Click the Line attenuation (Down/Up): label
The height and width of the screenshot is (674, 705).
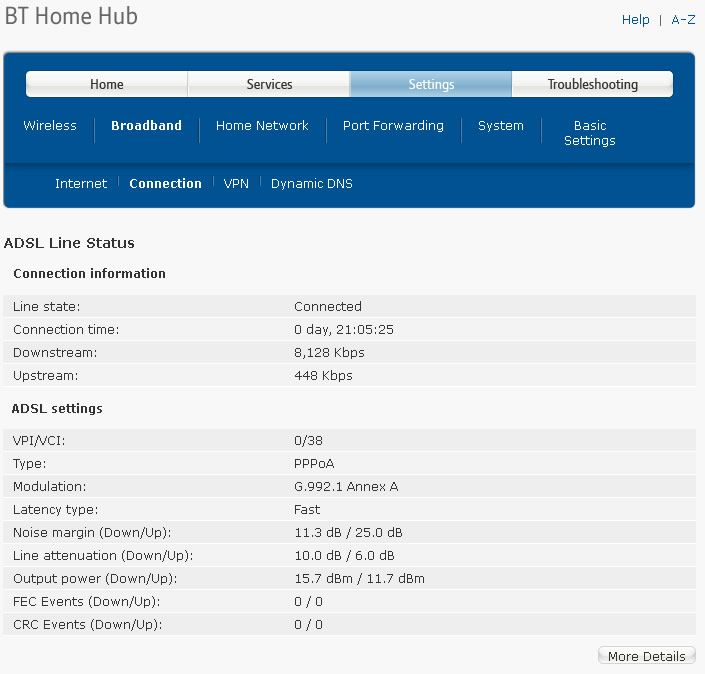[103, 555]
